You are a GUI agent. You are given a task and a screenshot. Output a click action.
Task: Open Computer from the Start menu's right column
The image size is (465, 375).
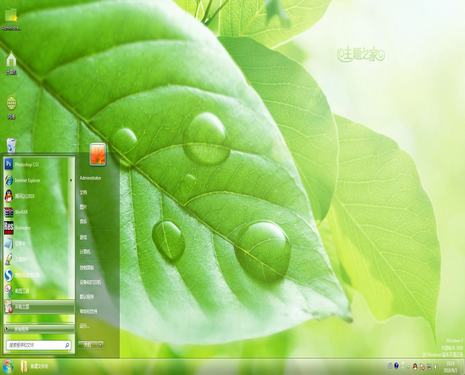tap(85, 252)
